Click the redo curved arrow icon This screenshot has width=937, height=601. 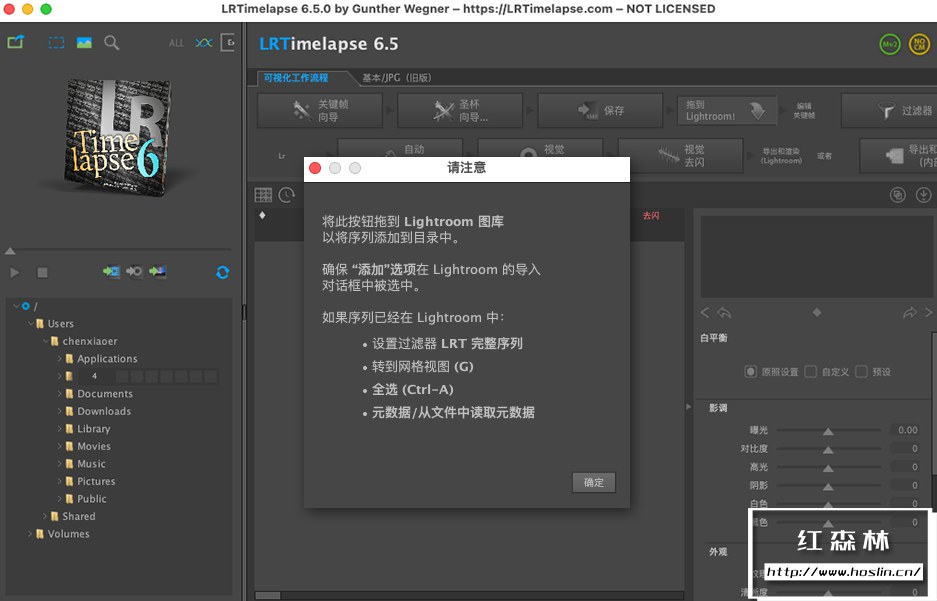pos(910,312)
